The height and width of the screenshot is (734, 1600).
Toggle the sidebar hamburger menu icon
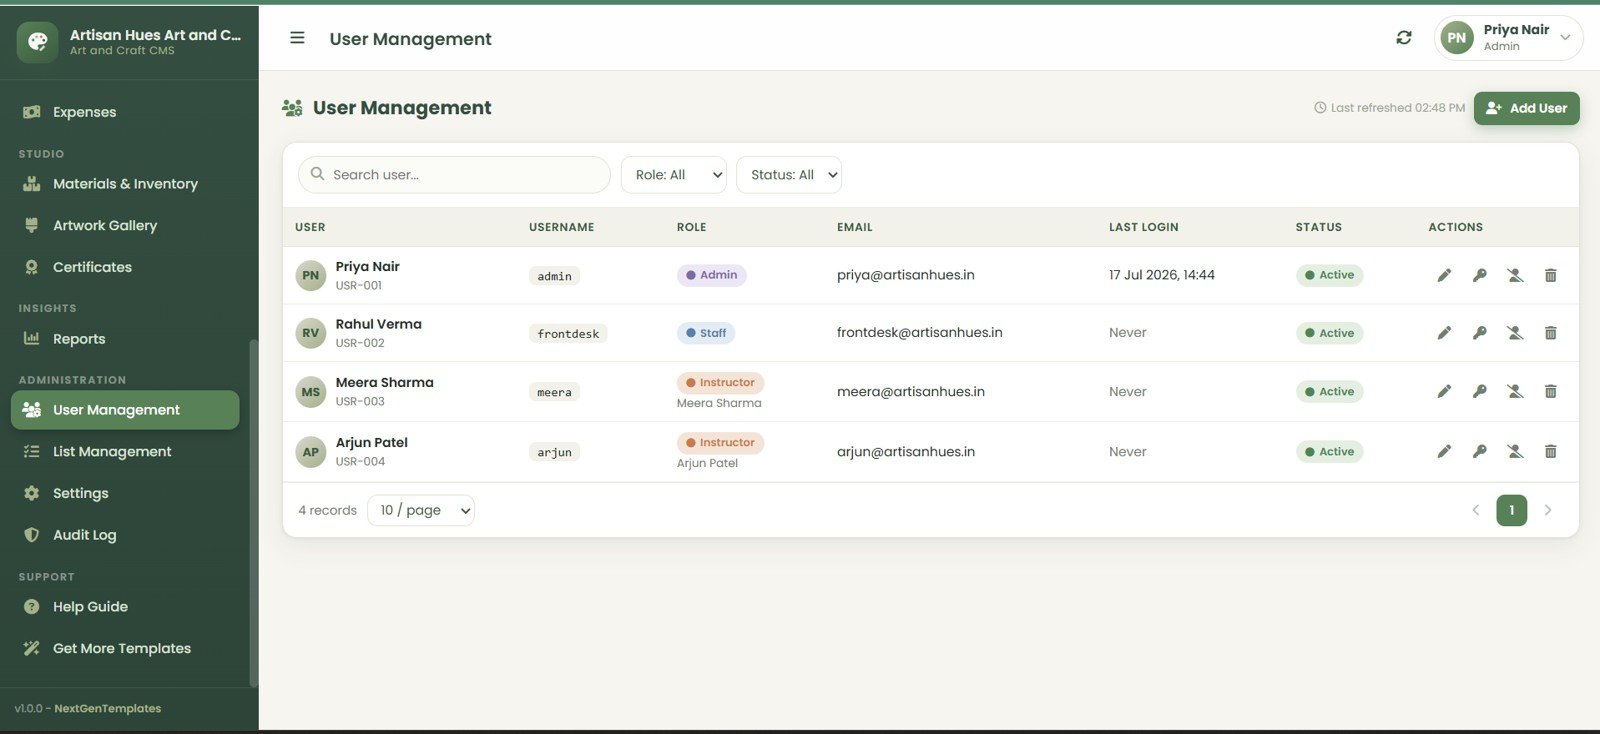click(x=297, y=38)
